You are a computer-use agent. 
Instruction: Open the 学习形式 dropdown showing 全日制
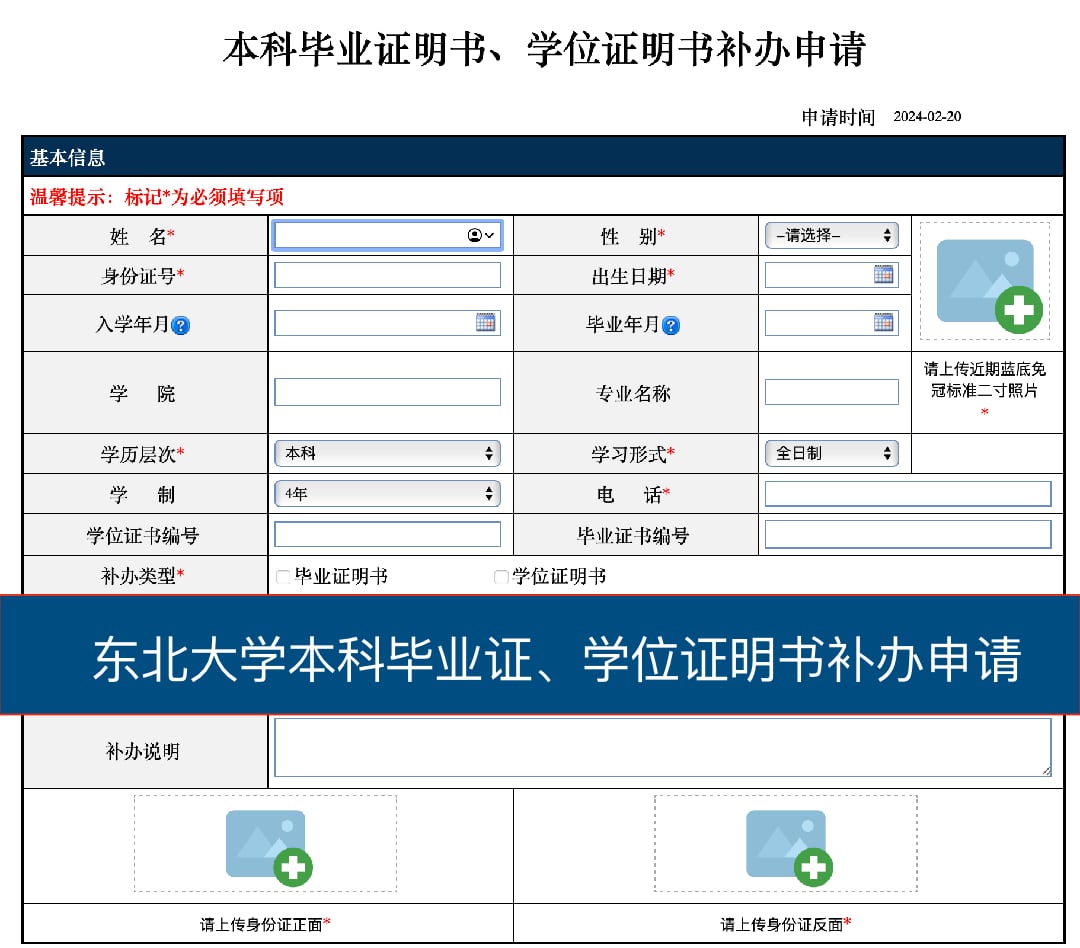tap(831, 454)
